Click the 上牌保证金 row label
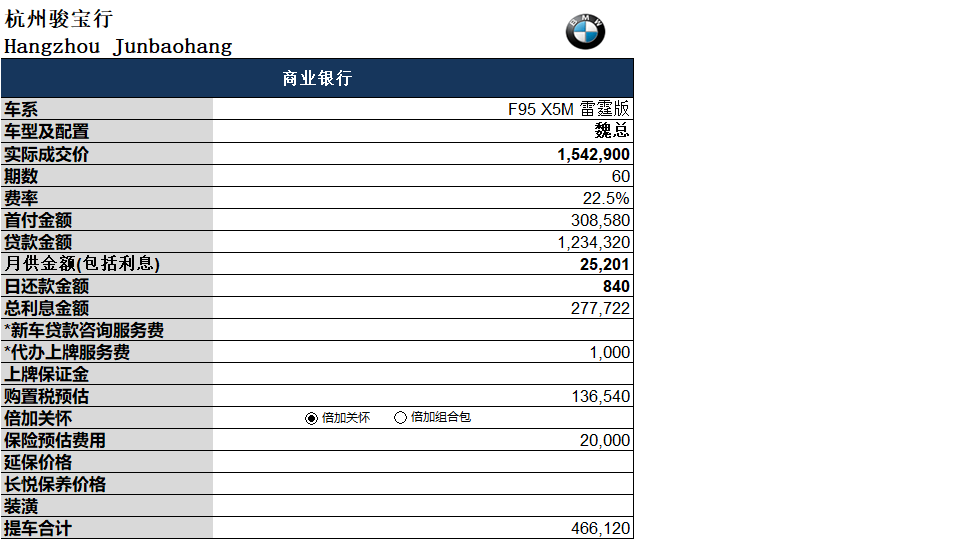The image size is (960, 540). tap(47, 375)
